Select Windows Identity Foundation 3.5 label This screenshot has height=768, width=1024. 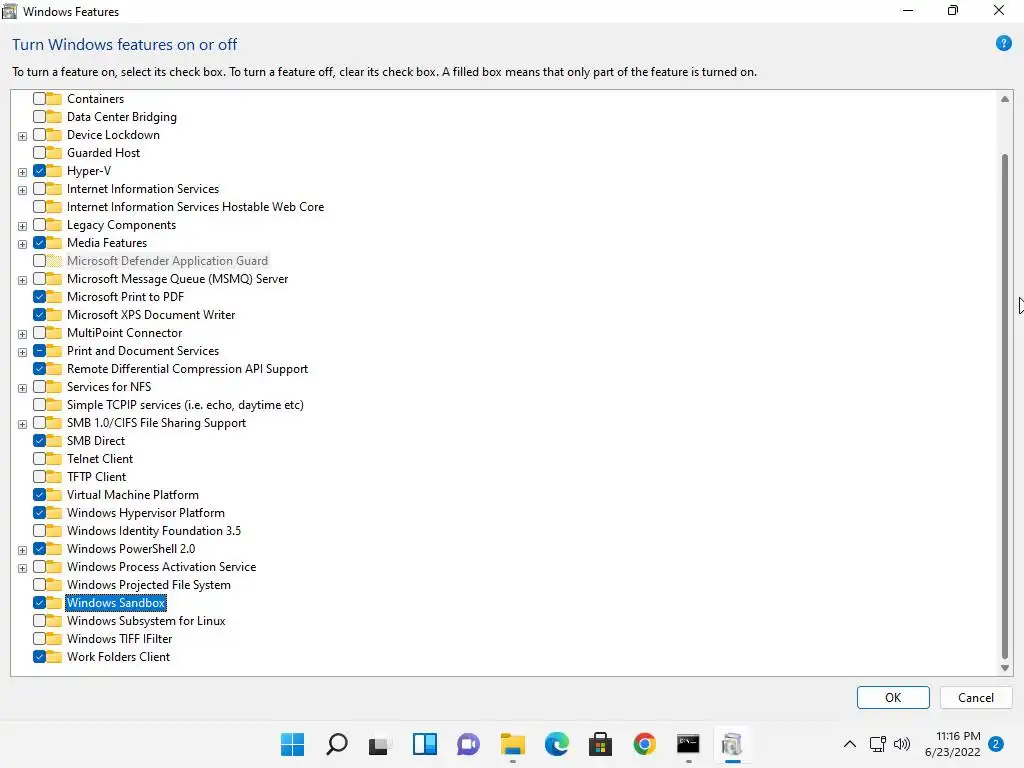(x=153, y=531)
